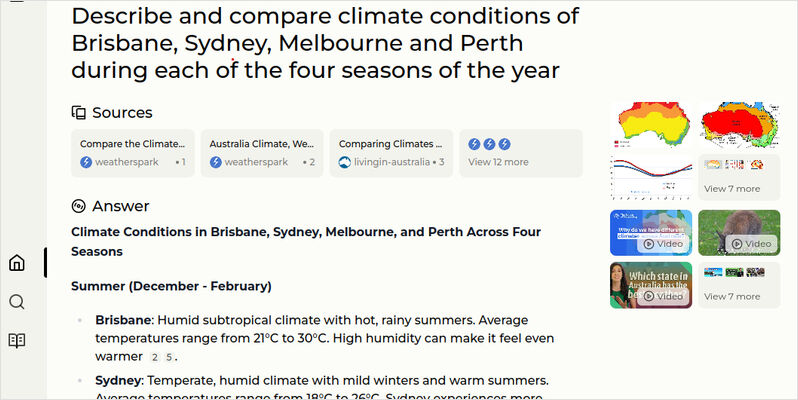
Task: Play the blue climate explainer video
Action: pos(651,233)
